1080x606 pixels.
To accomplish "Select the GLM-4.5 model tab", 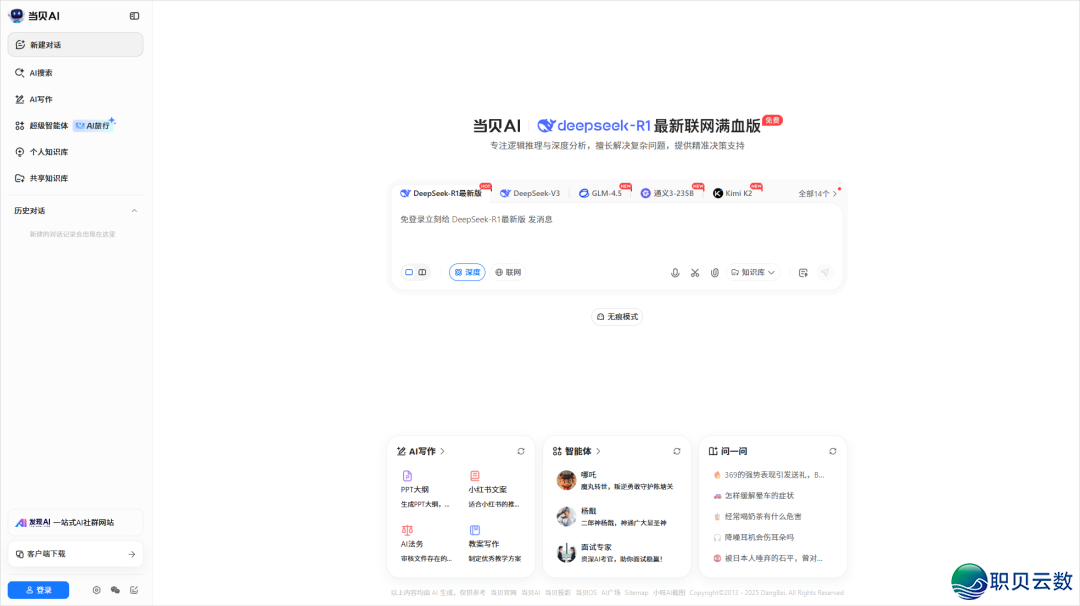I will click(601, 194).
